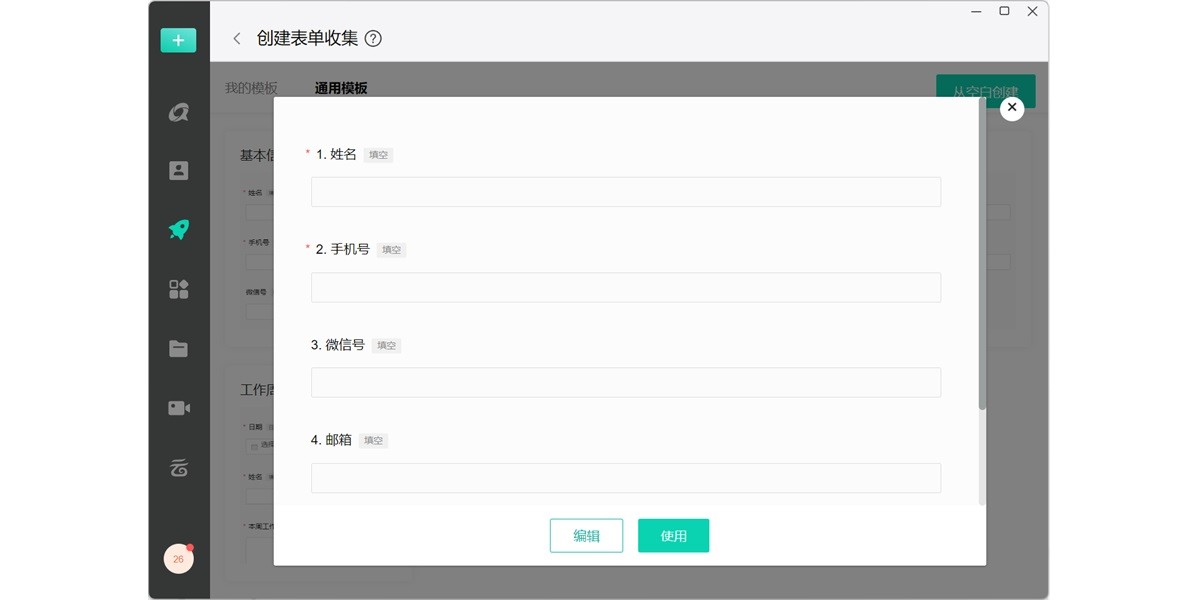Image resolution: width=1200 pixels, height=600 pixels.
Task: Click the help question mark icon
Action: [x=373, y=39]
